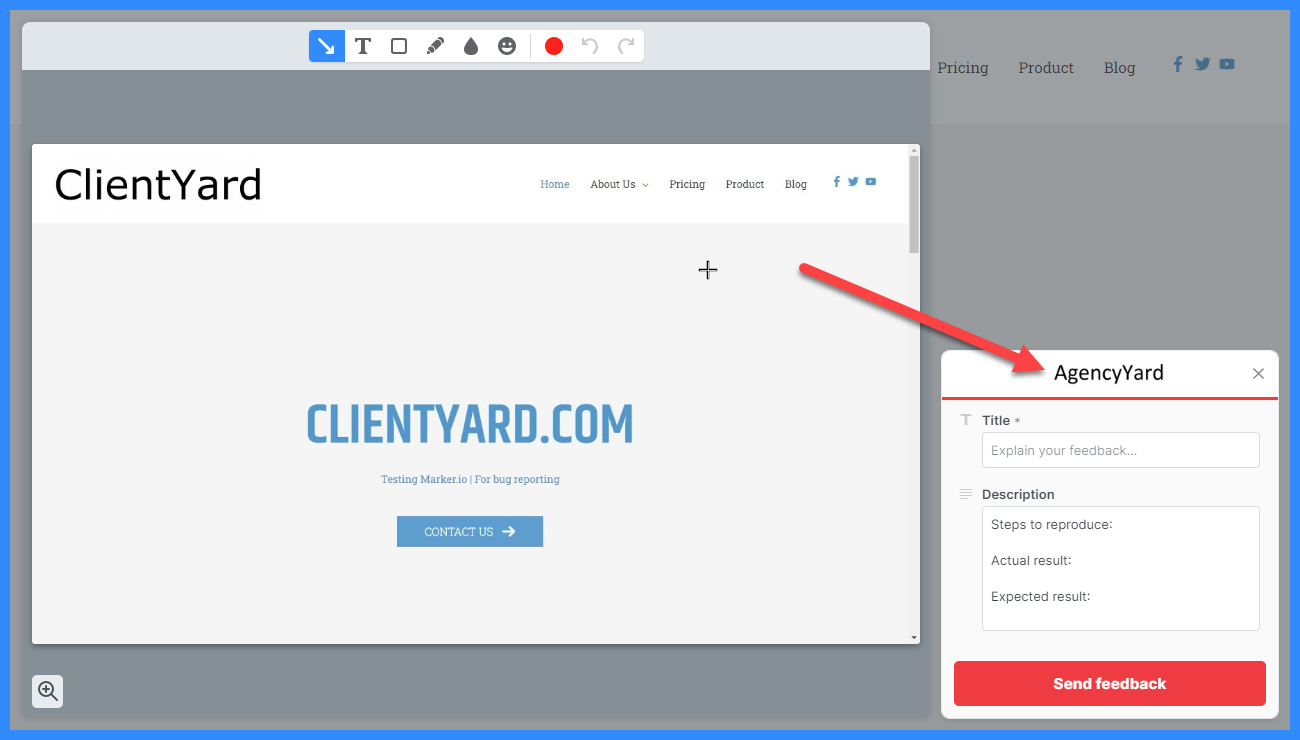Image resolution: width=1300 pixels, height=740 pixels.
Task: Click the AgencyYard panel title
Action: [1109, 373]
